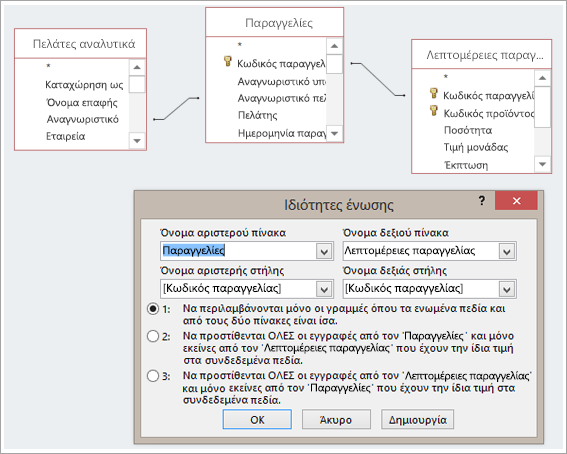
Task: Select Έκπτωση field
Action: click(x=466, y=165)
